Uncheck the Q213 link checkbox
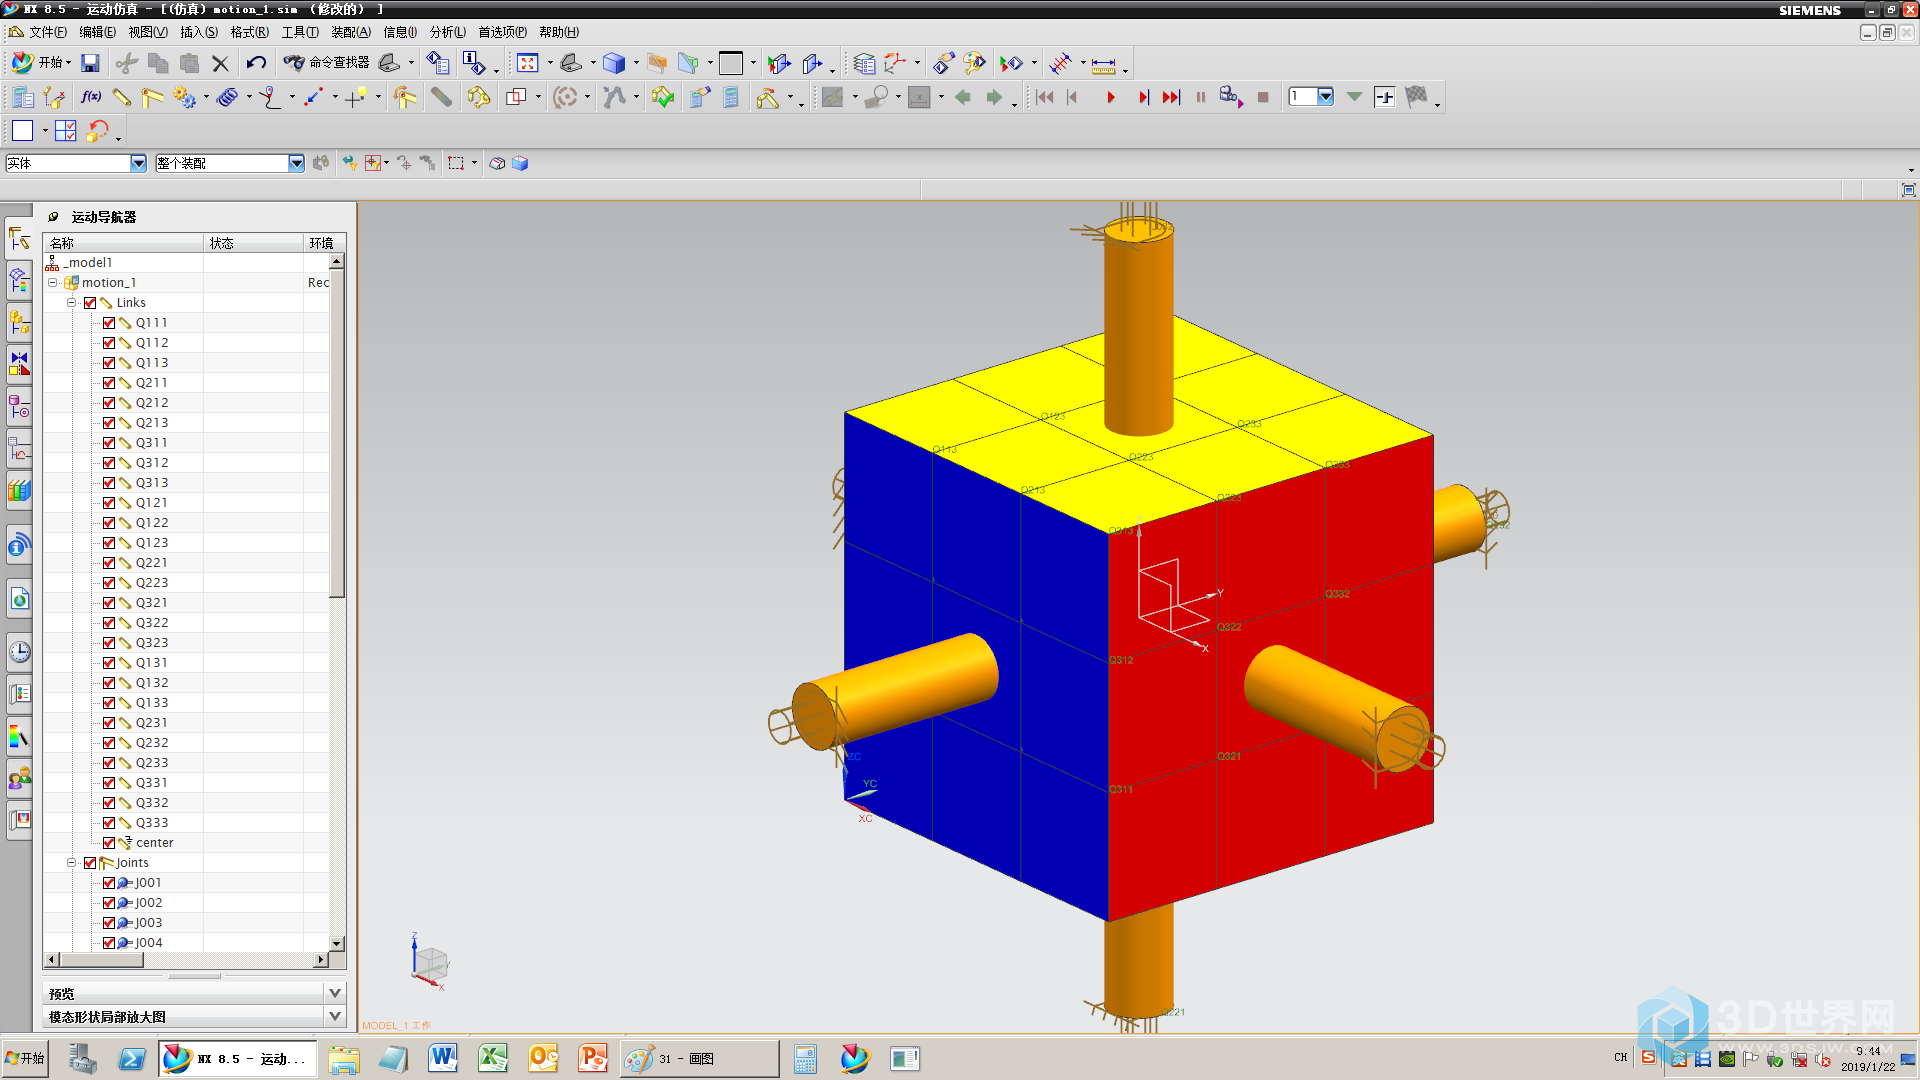 click(x=109, y=423)
